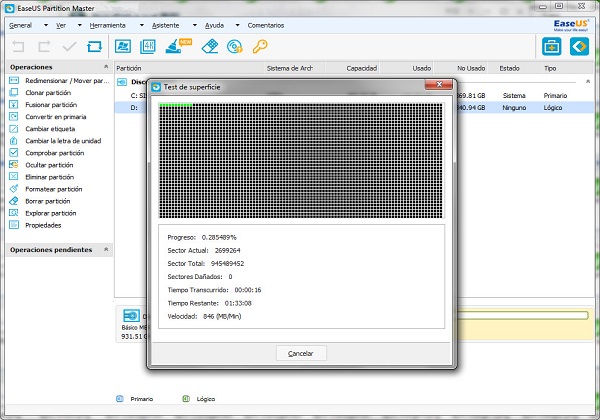Collapse the Operaciones panel
Viewport: 600px width, 420px height.
click(x=106, y=67)
